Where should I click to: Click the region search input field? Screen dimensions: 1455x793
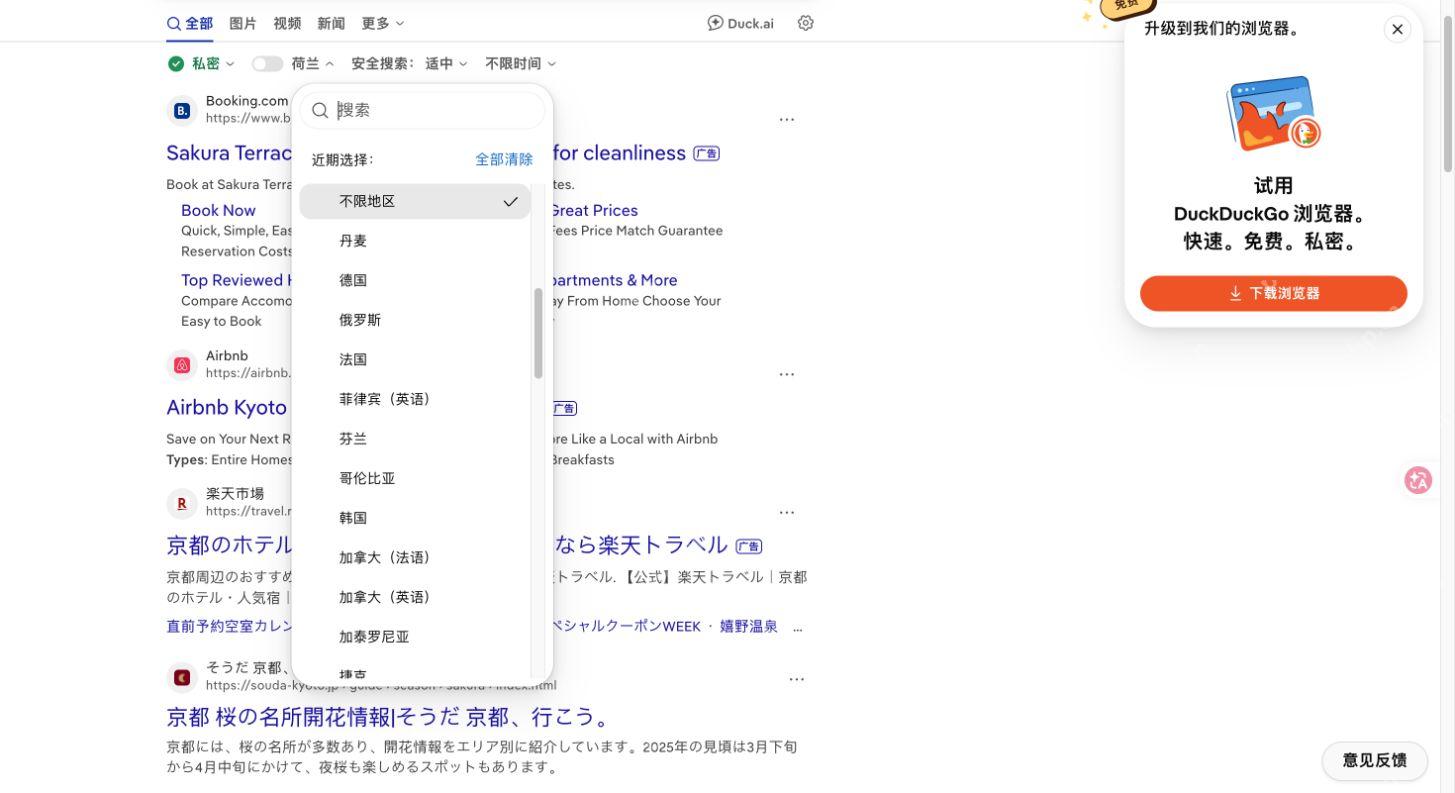pyautogui.click(x=422, y=110)
